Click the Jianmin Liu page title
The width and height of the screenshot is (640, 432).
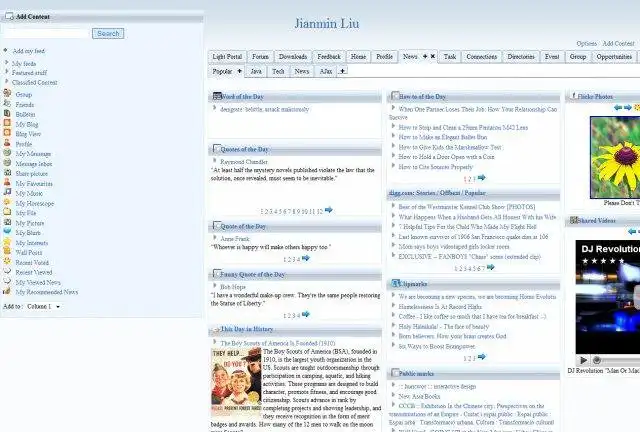pos(327,23)
